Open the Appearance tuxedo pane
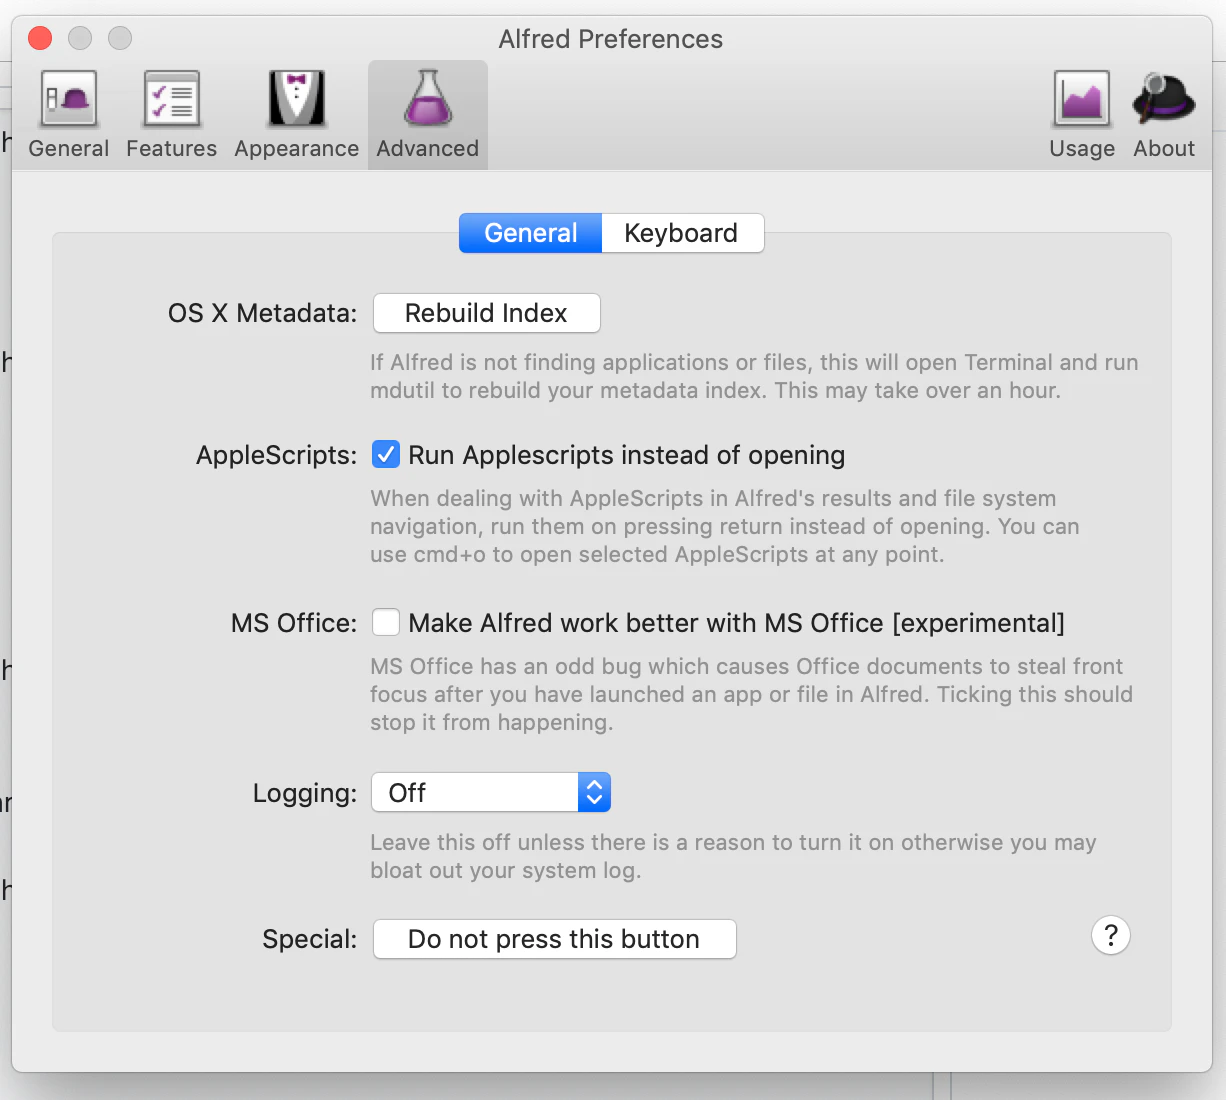Image resolution: width=1226 pixels, height=1100 pixels. point(297,115)
